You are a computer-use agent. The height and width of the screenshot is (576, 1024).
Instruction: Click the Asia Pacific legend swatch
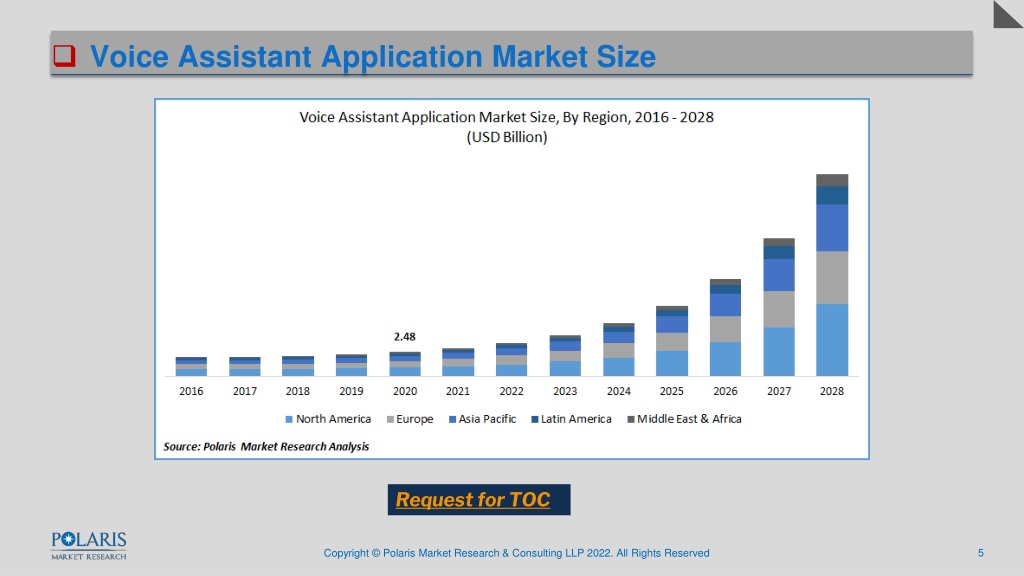click(x=452, y=419)
